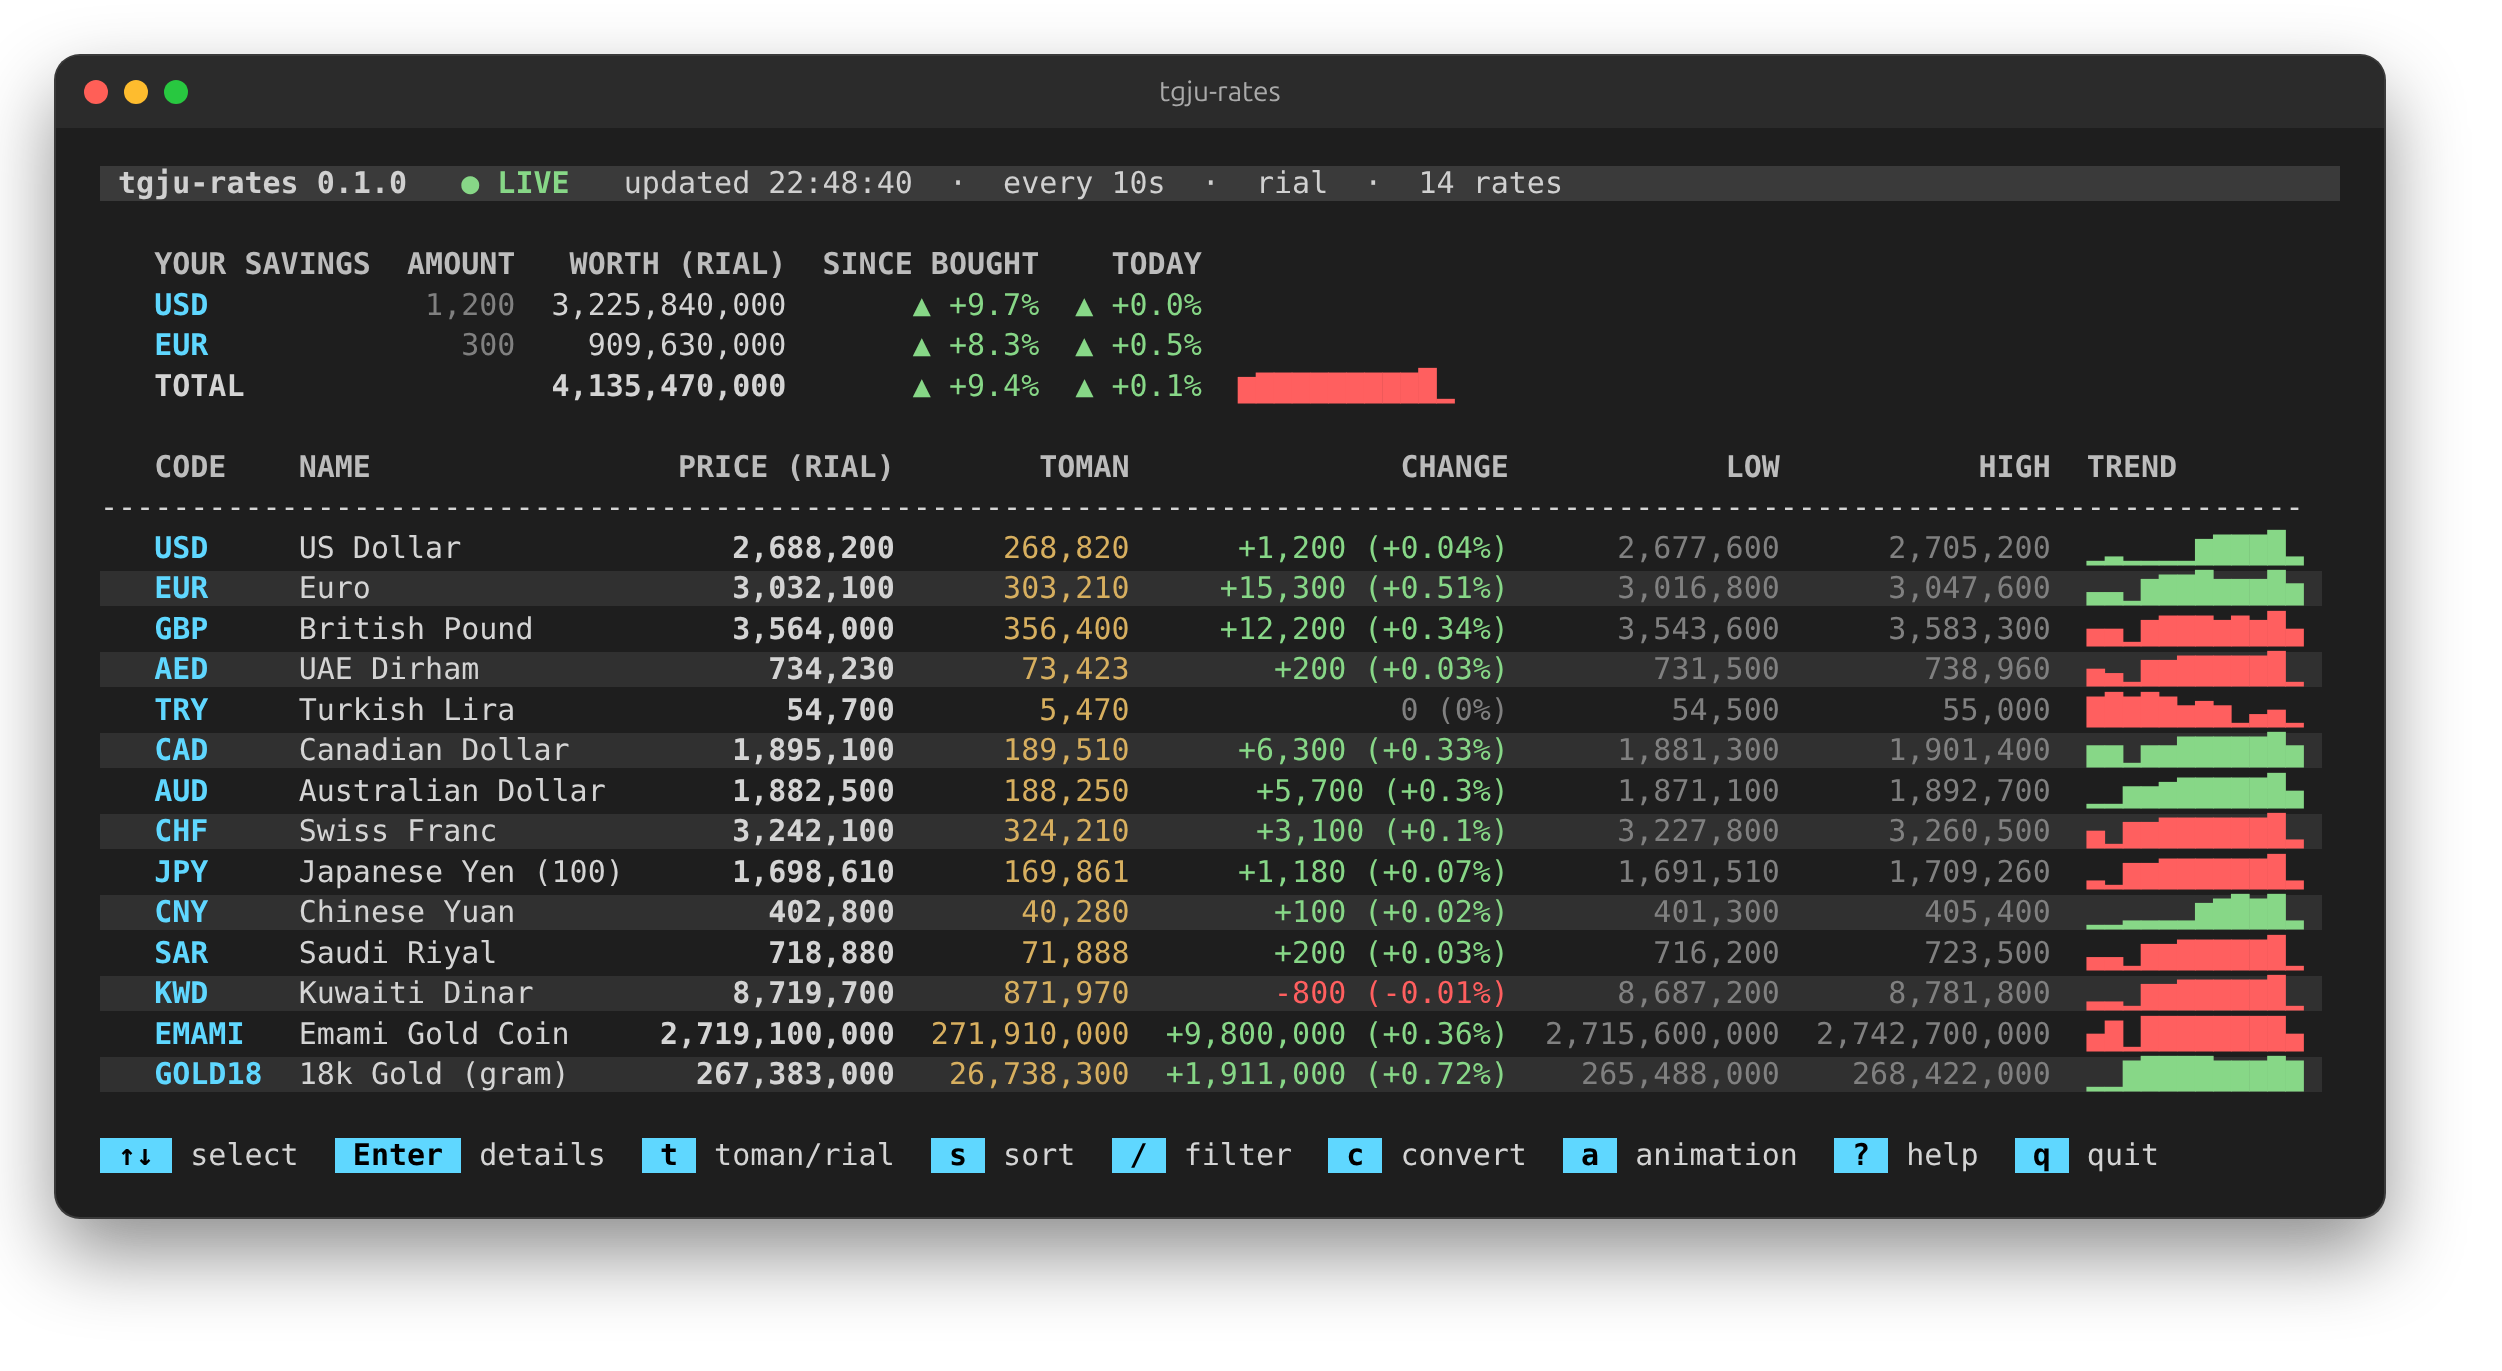Click the ? help key badge
Screen dimensions: 2502x1371
pos(1860,1155)
